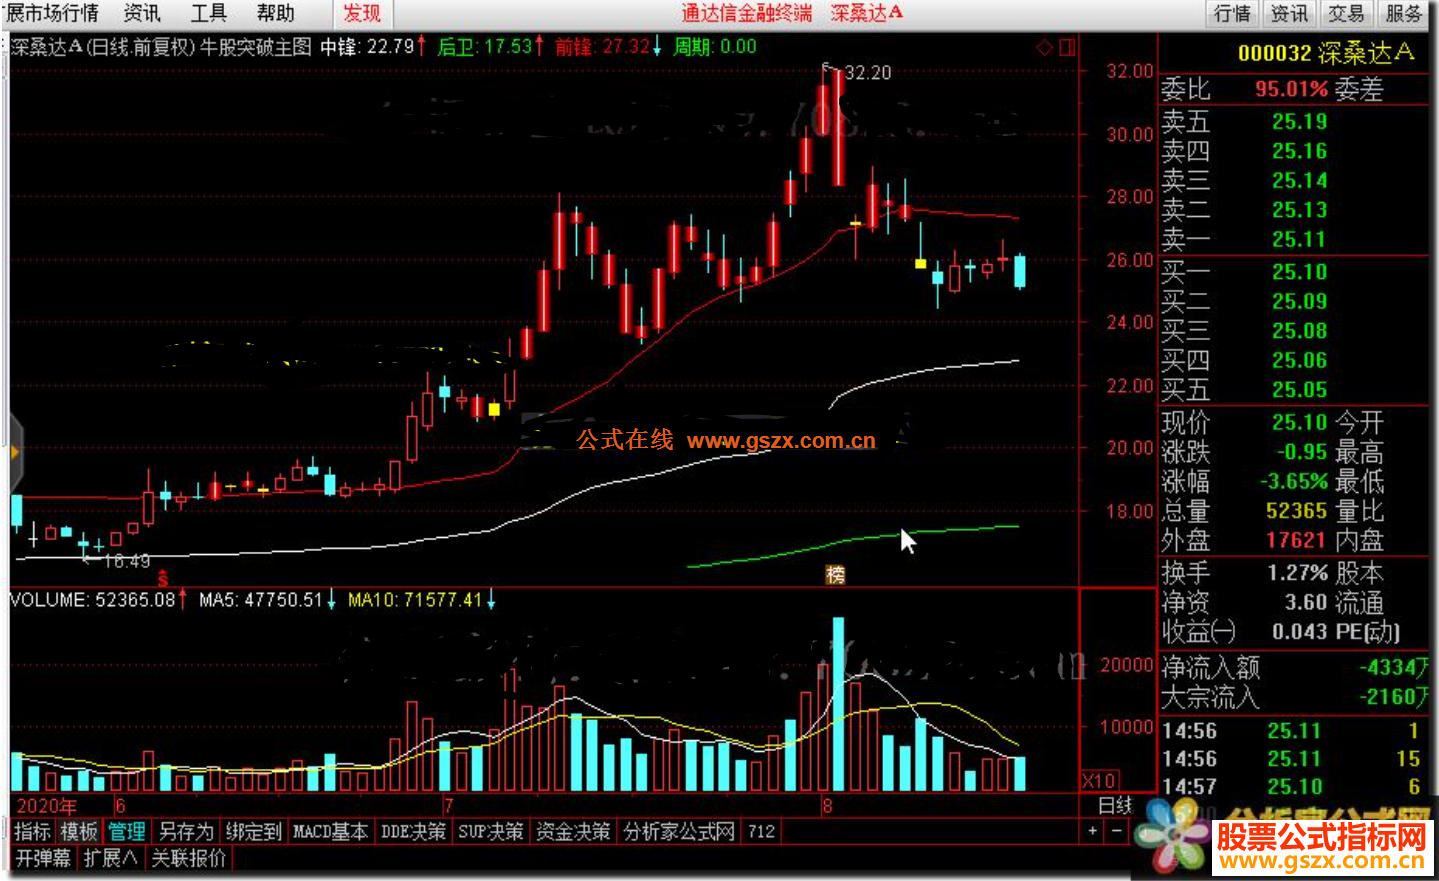Click the www.gszx.com.cn link on chart
This screenshot has width=1439, height=881.
(781, 441)
